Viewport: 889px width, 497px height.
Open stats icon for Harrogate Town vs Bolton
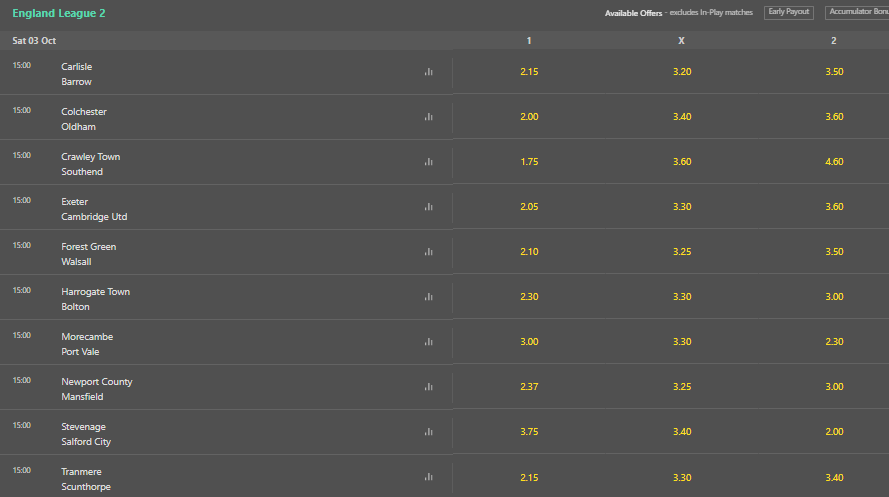click(429, 297)
